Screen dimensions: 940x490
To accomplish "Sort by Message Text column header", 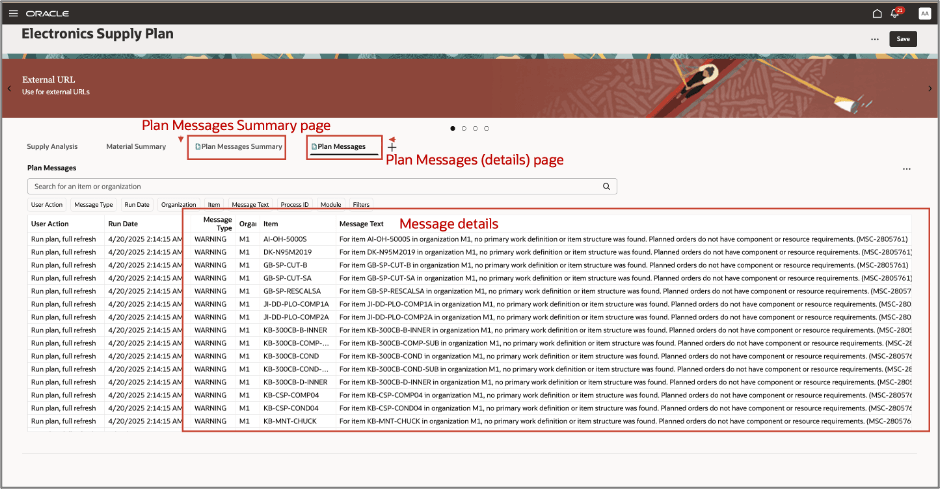I will (x=361, y=224).
